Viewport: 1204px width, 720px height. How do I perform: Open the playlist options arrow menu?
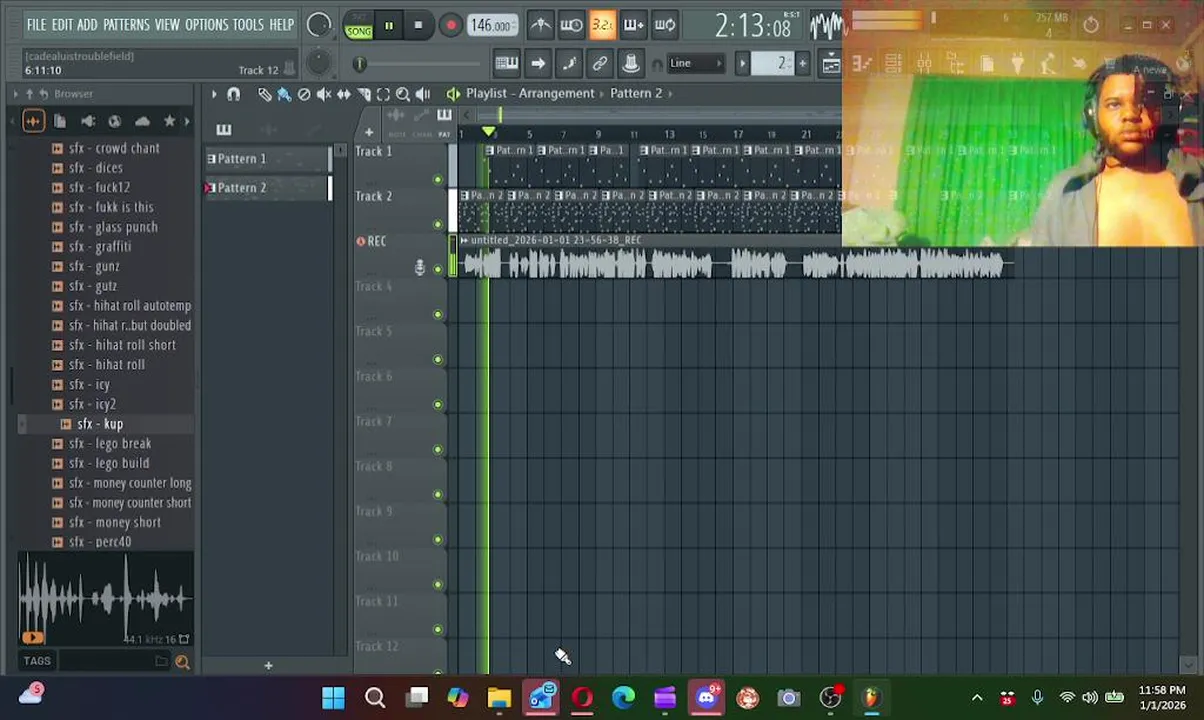214,94
